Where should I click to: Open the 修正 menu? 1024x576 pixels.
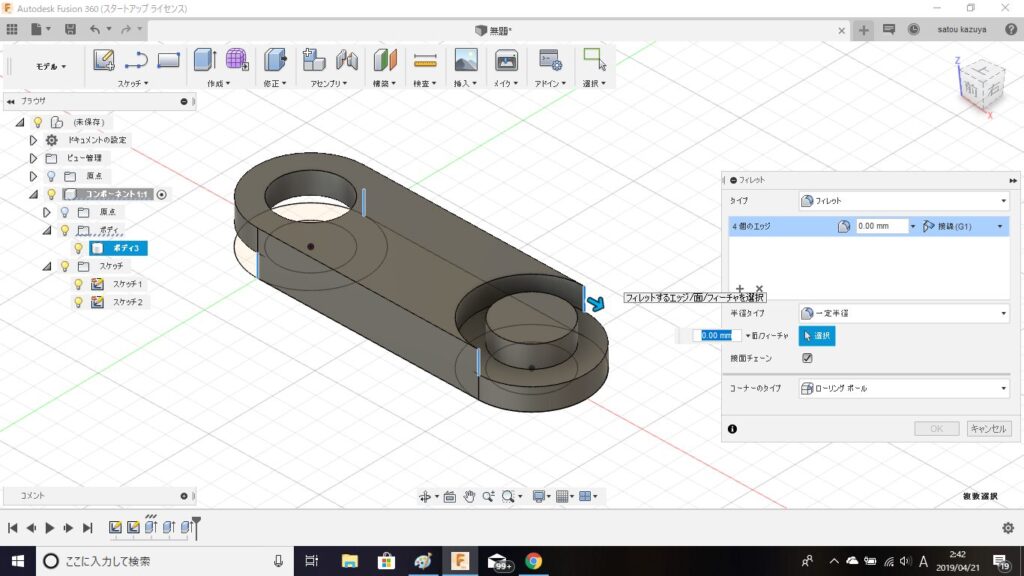pyautogui.click(x=275, y=83)
